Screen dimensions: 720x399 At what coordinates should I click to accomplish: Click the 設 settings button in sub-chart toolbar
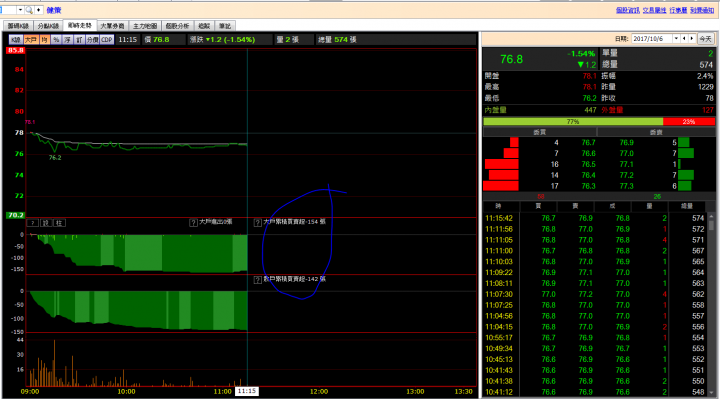[x=46, y=223]
